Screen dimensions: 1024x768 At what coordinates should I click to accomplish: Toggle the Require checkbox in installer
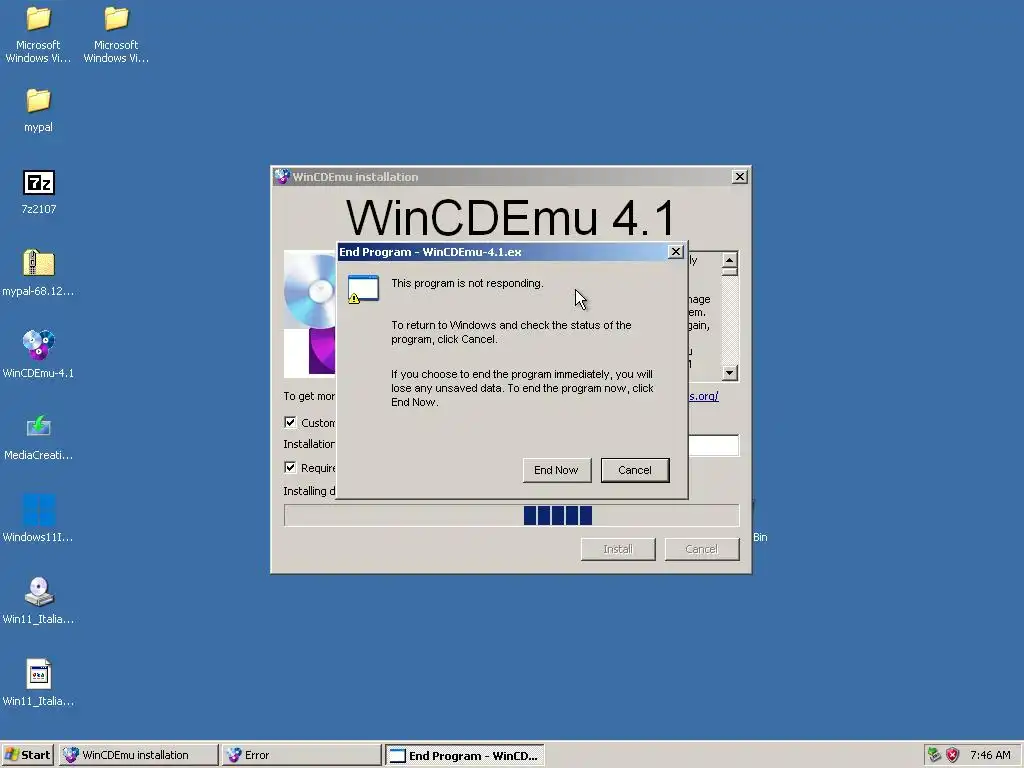click(290, 468)
